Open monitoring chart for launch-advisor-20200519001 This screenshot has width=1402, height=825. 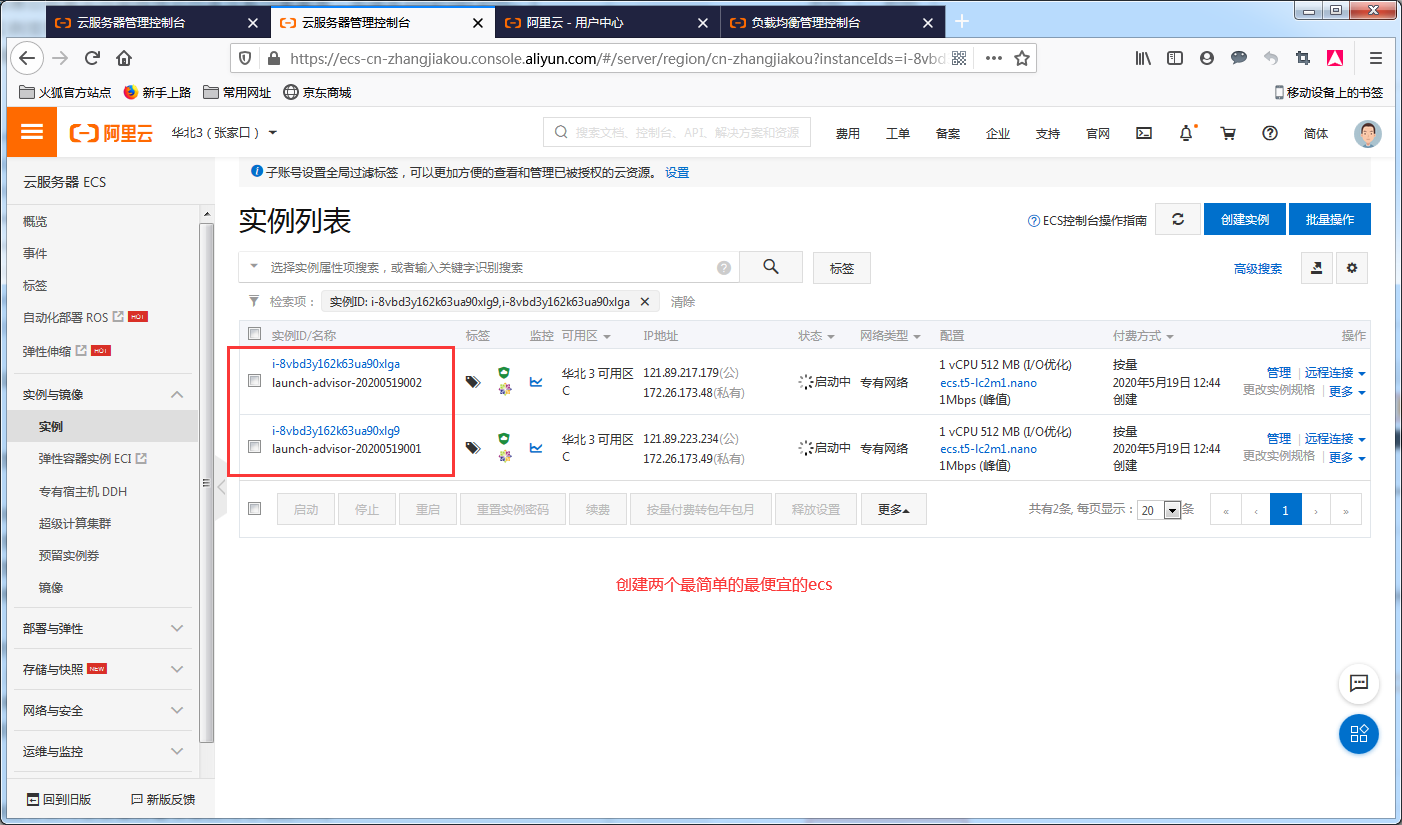point(534,447)
